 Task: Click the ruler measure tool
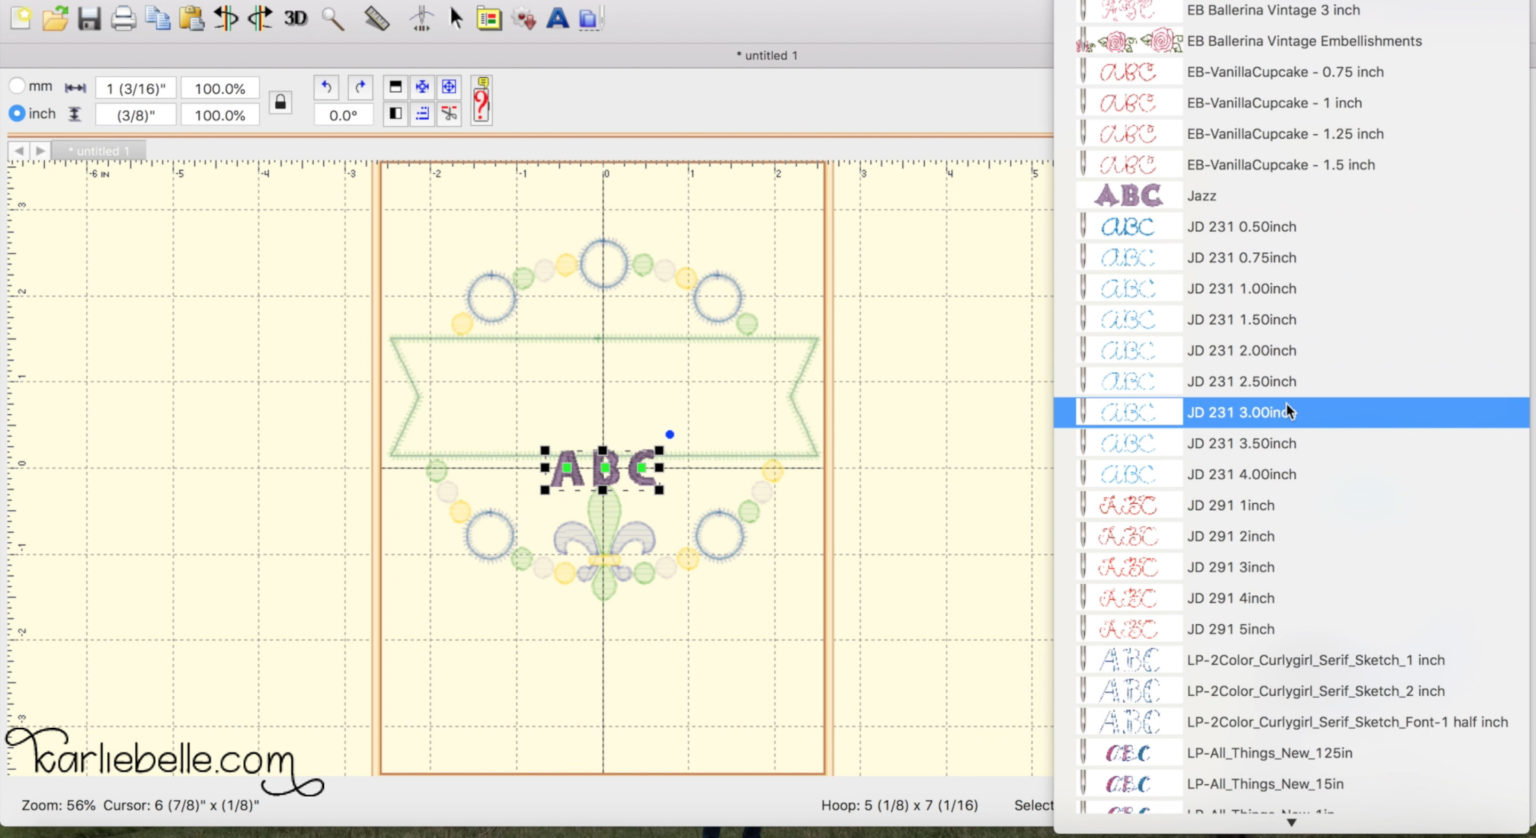click(376, 18)
